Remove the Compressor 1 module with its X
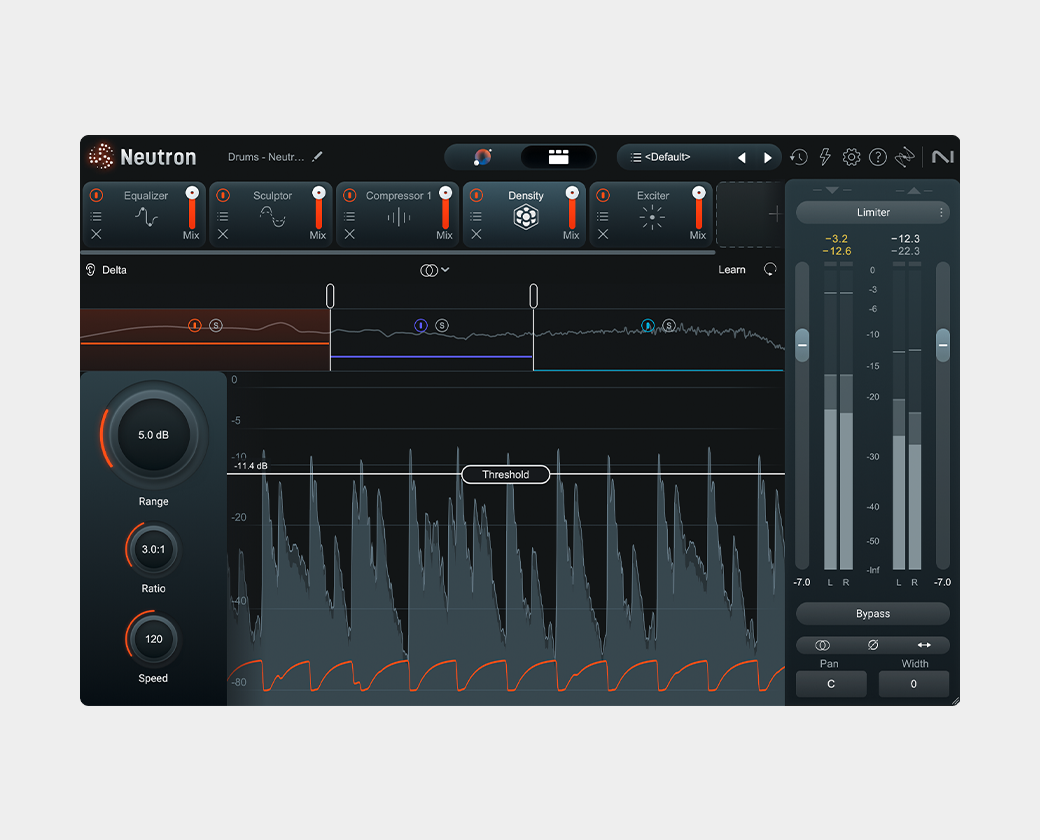This screenshot has height=840, width=1040. 350,234
